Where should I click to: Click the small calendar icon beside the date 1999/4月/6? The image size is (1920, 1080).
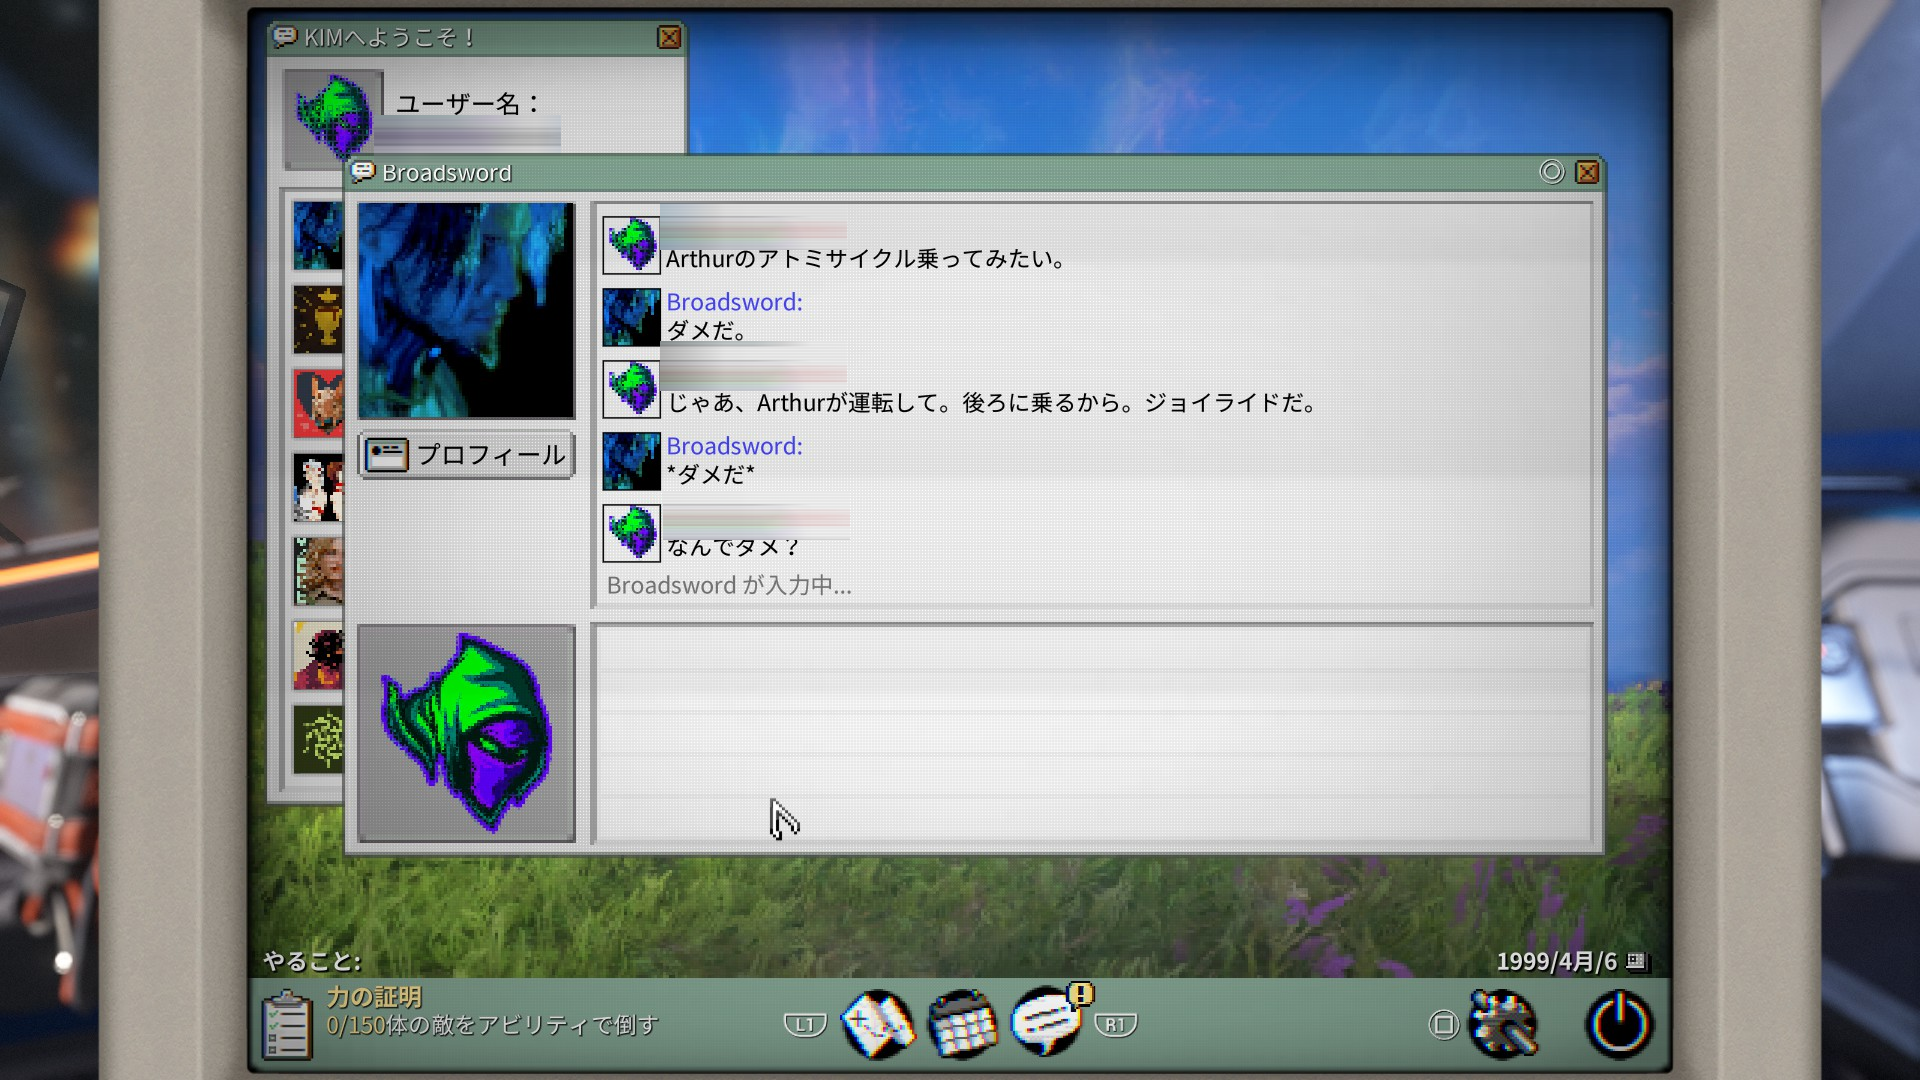pos(1636,961)
